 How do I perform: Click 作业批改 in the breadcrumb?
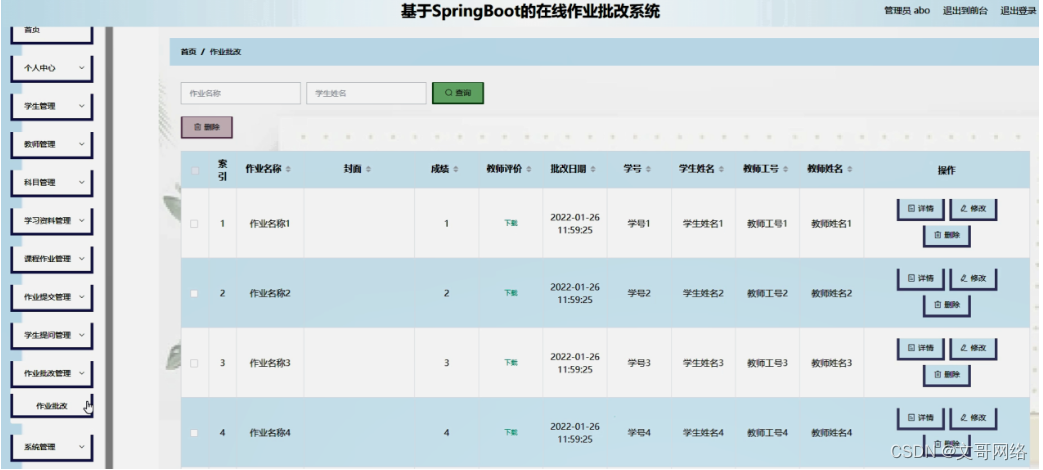click(225, 52)
